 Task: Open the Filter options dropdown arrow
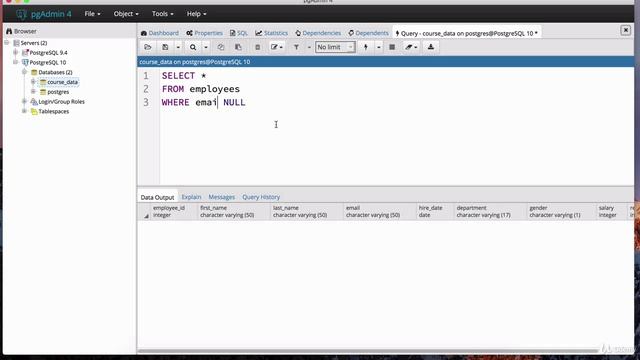point(309,47)
